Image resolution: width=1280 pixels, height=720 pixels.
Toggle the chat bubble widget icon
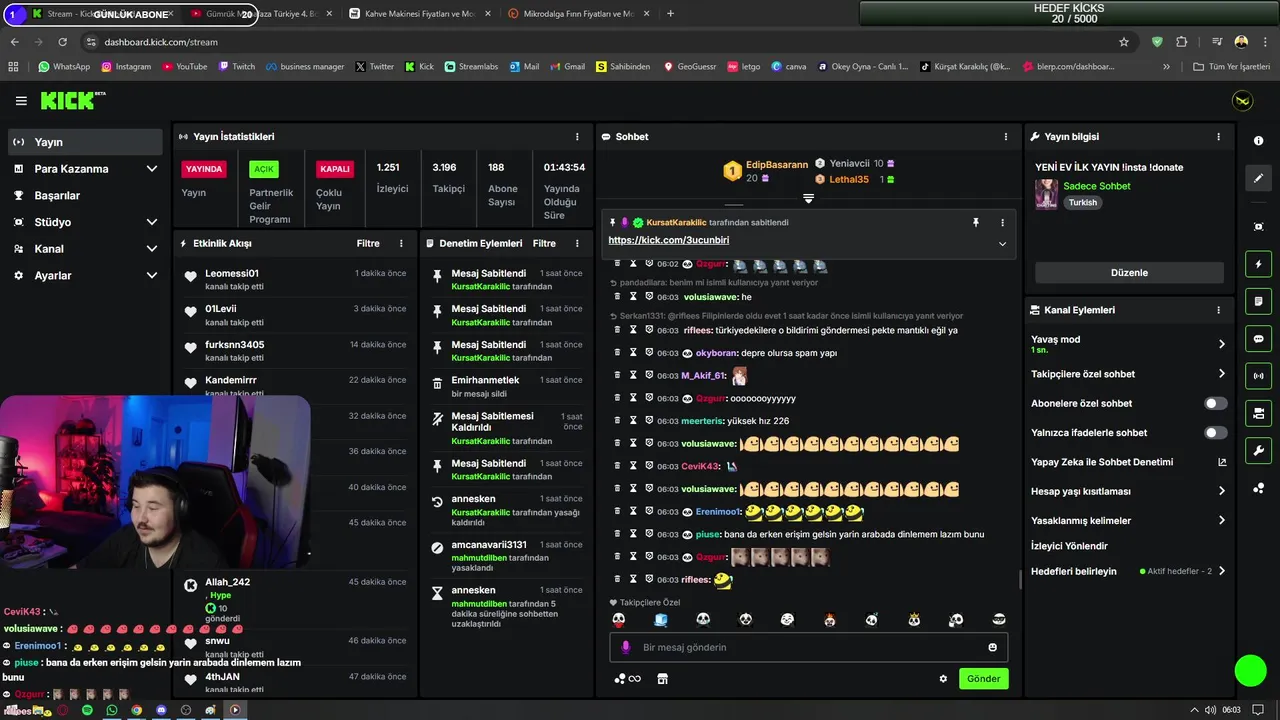click(x=1258, y=338)
